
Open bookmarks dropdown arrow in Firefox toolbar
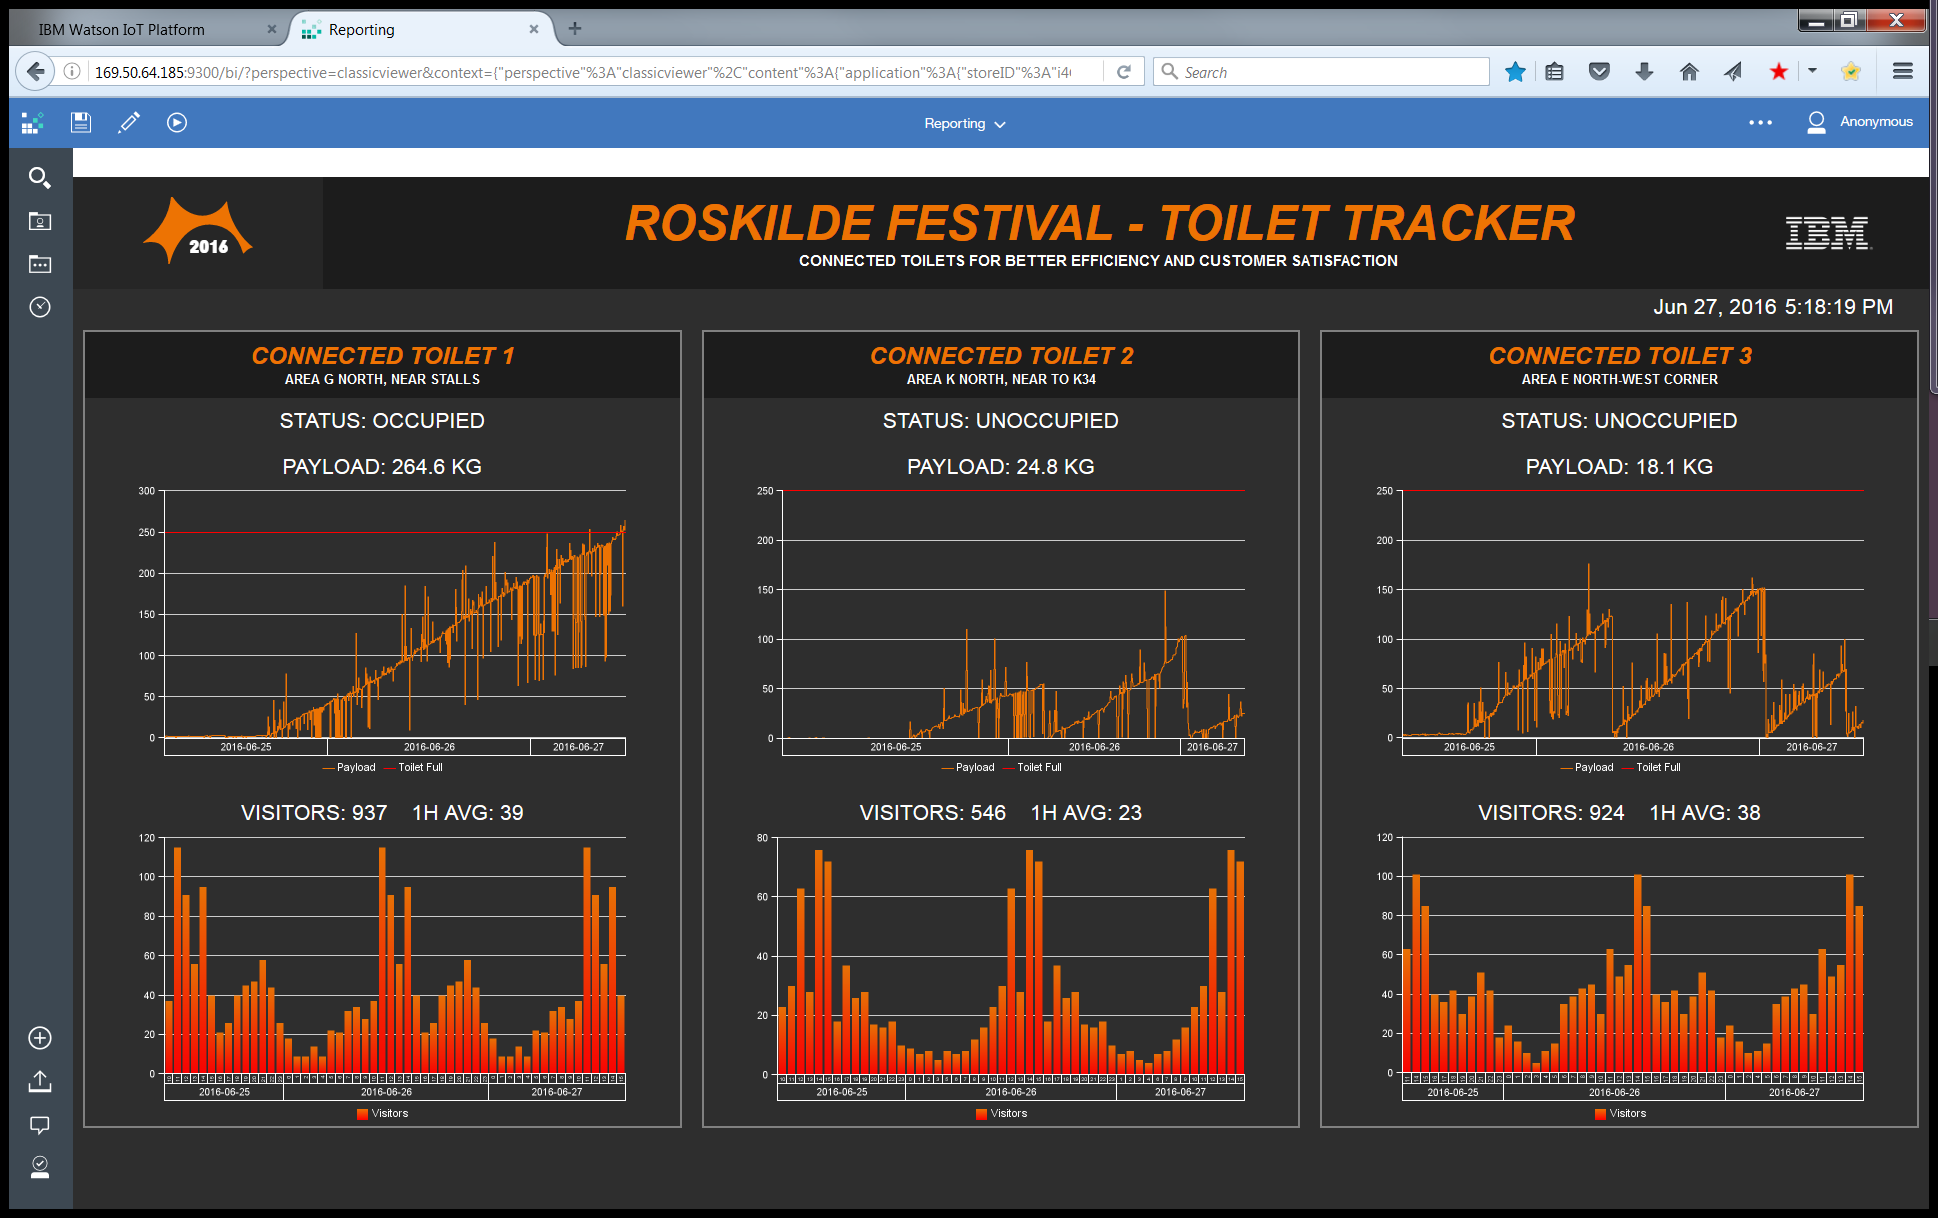(1812, 71)
